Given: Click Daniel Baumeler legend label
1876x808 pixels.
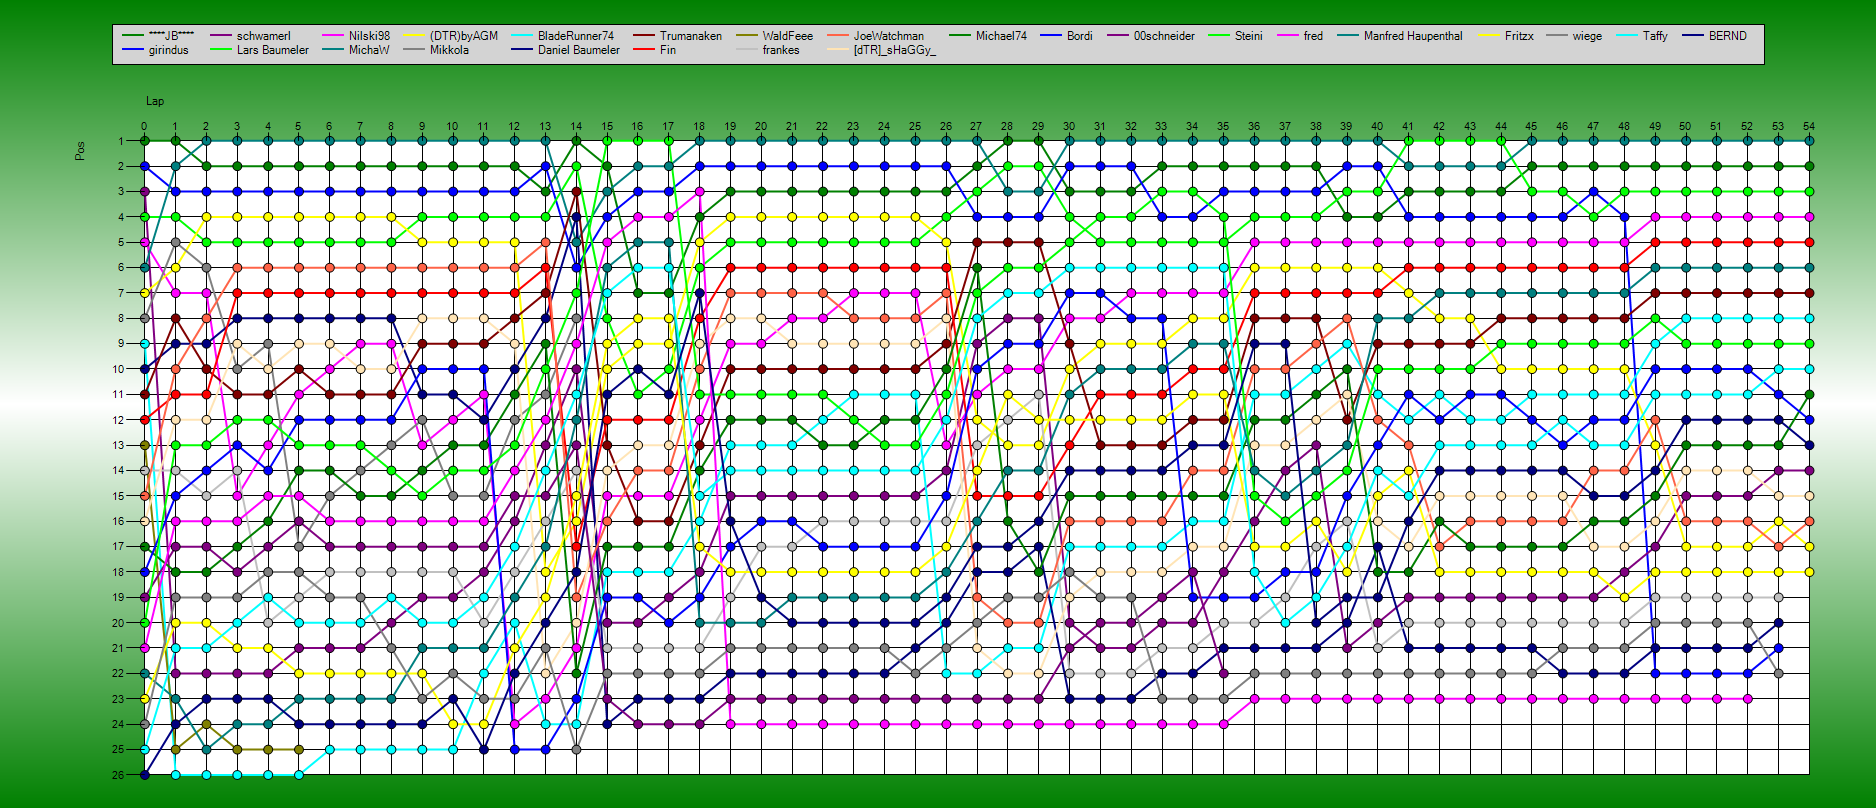Looking at the screenshot, I should (x=578, y=50).
